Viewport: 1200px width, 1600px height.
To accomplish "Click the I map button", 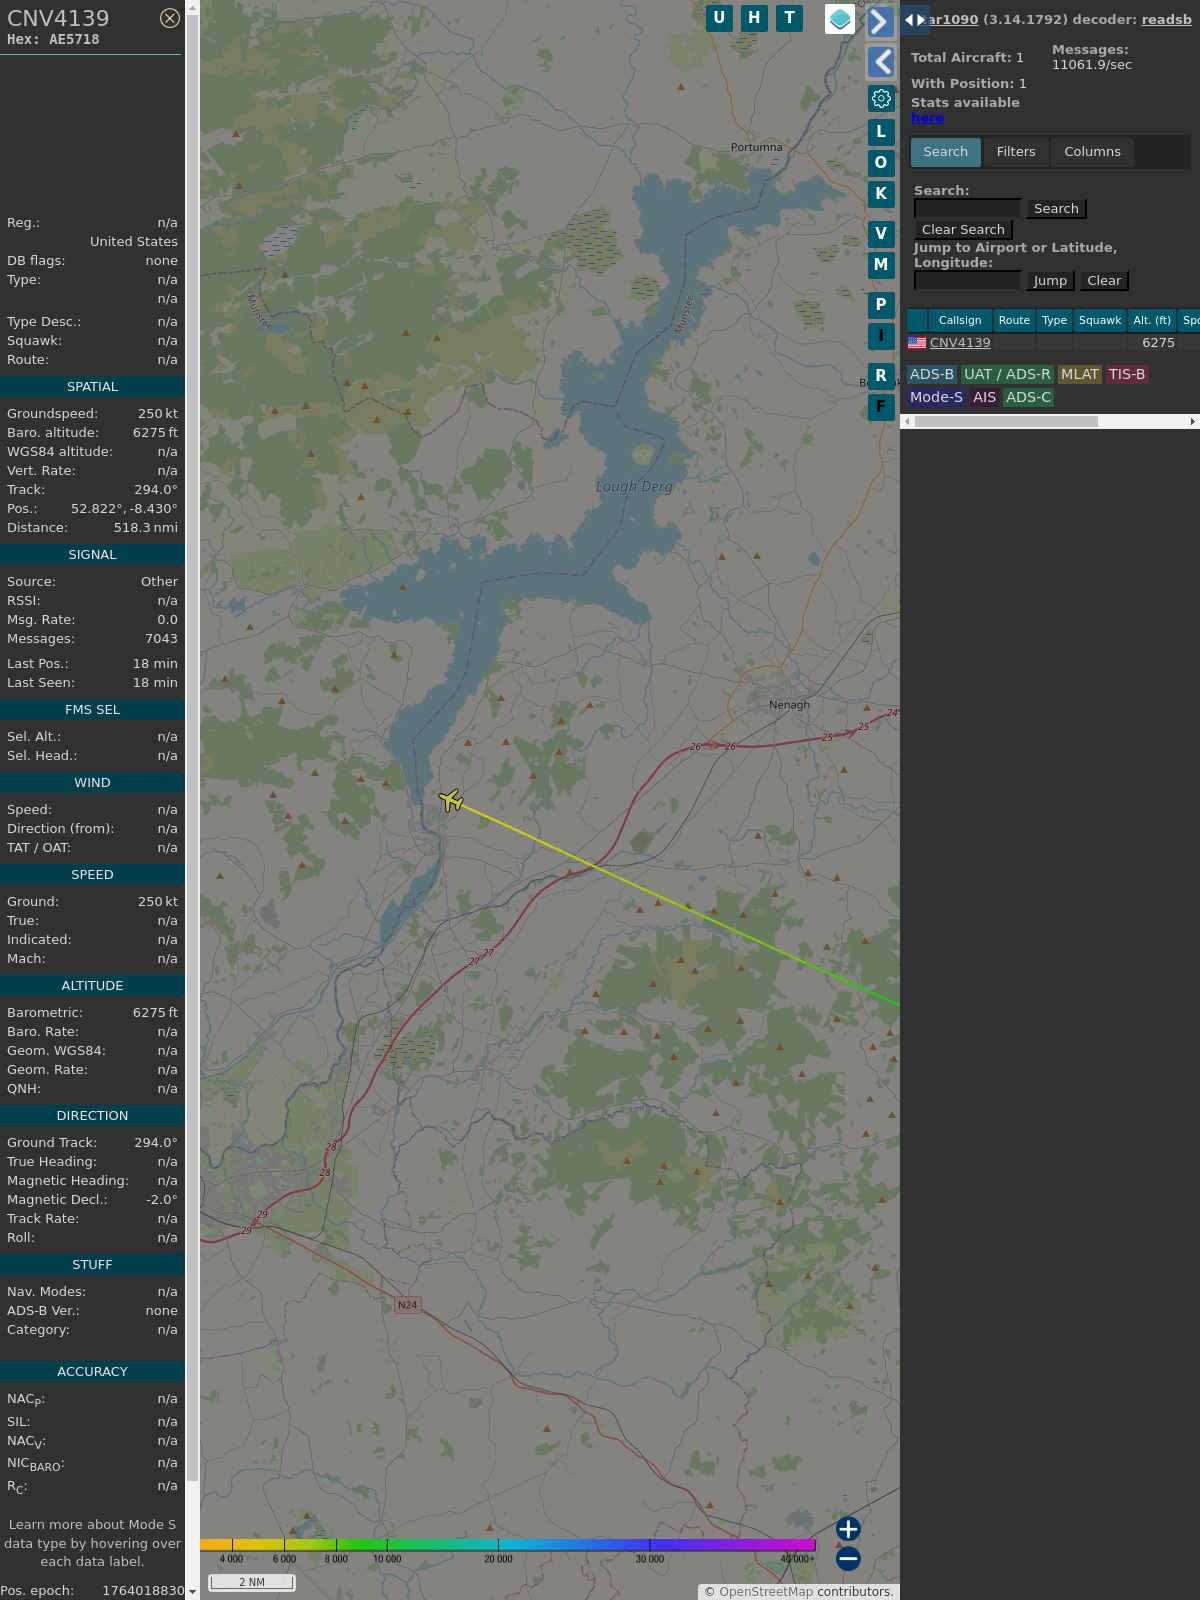I will tap(881, 335).
